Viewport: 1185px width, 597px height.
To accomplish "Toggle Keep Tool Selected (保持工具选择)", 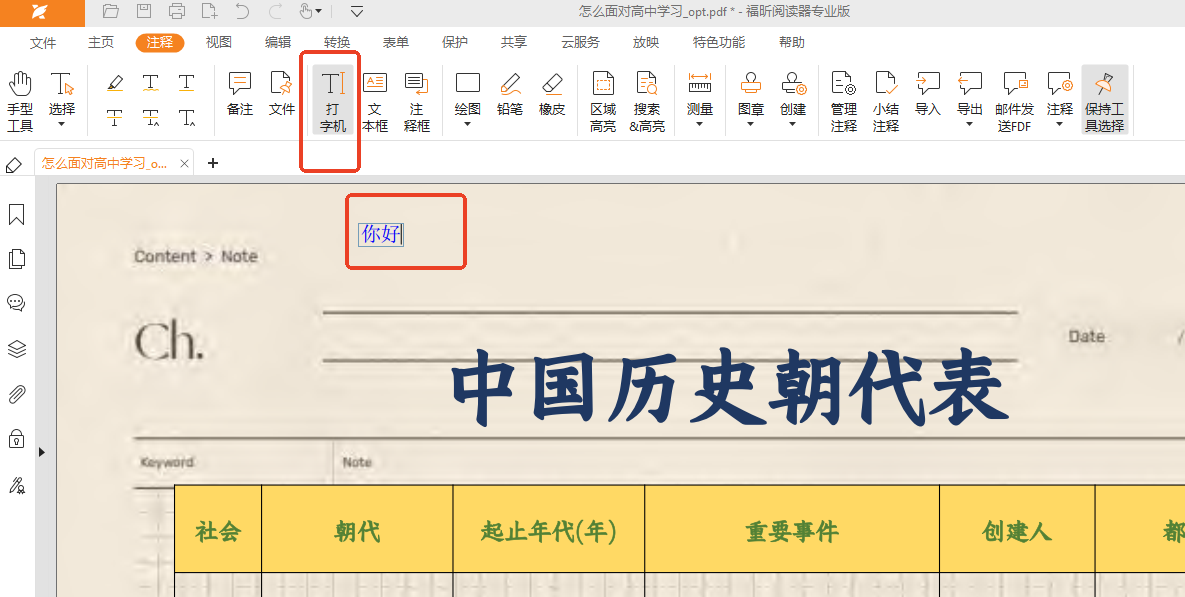I will tap(1104, 101).
